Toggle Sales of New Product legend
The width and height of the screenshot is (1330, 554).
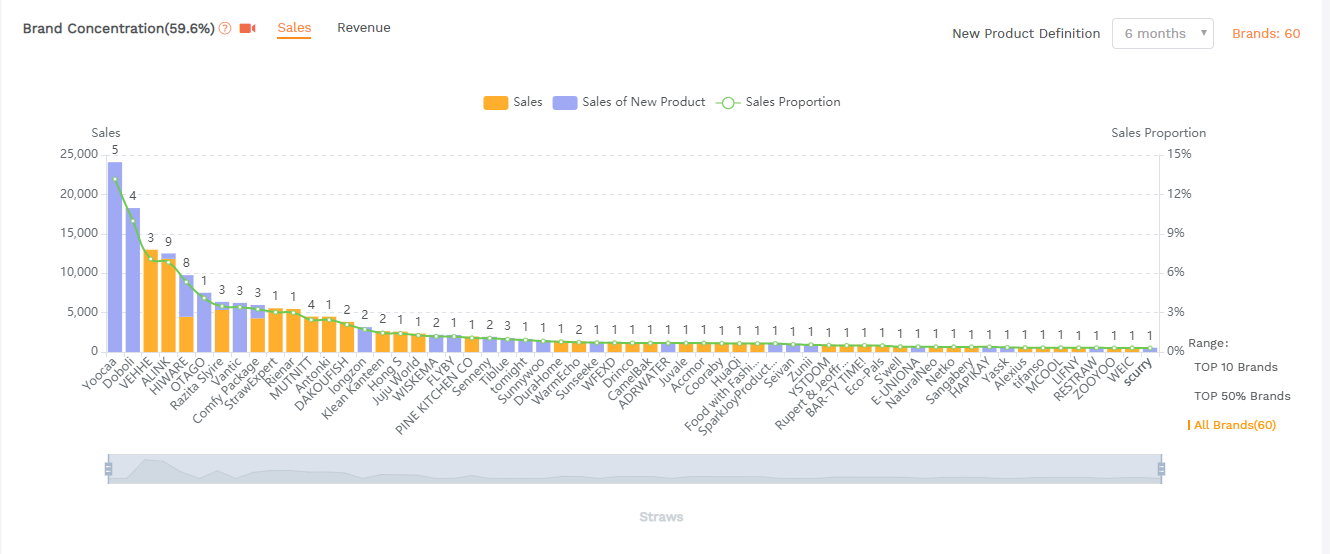563,102
